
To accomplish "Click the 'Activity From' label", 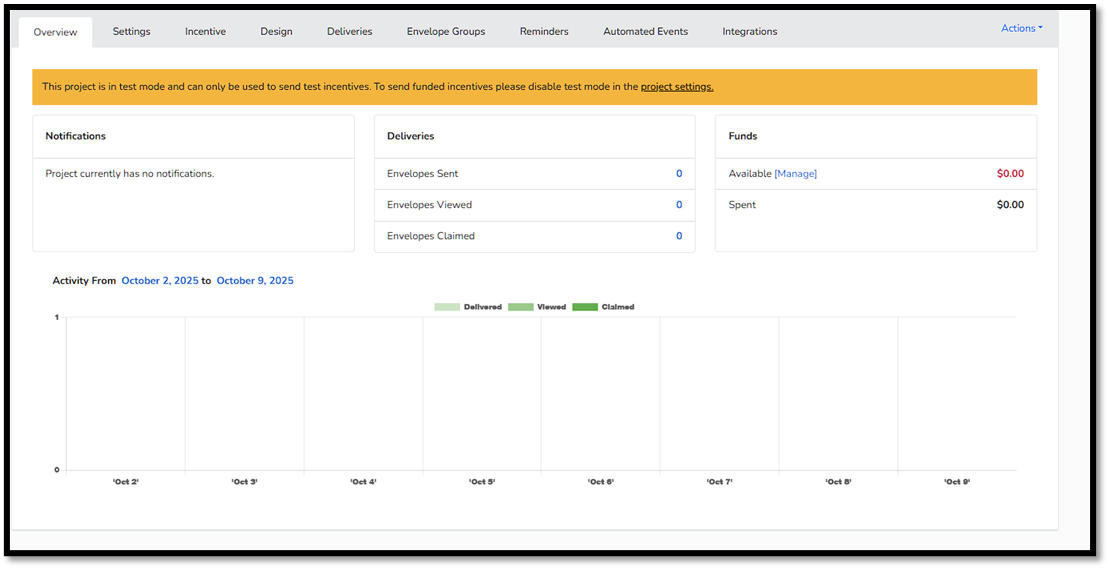I will click(84, 281).
